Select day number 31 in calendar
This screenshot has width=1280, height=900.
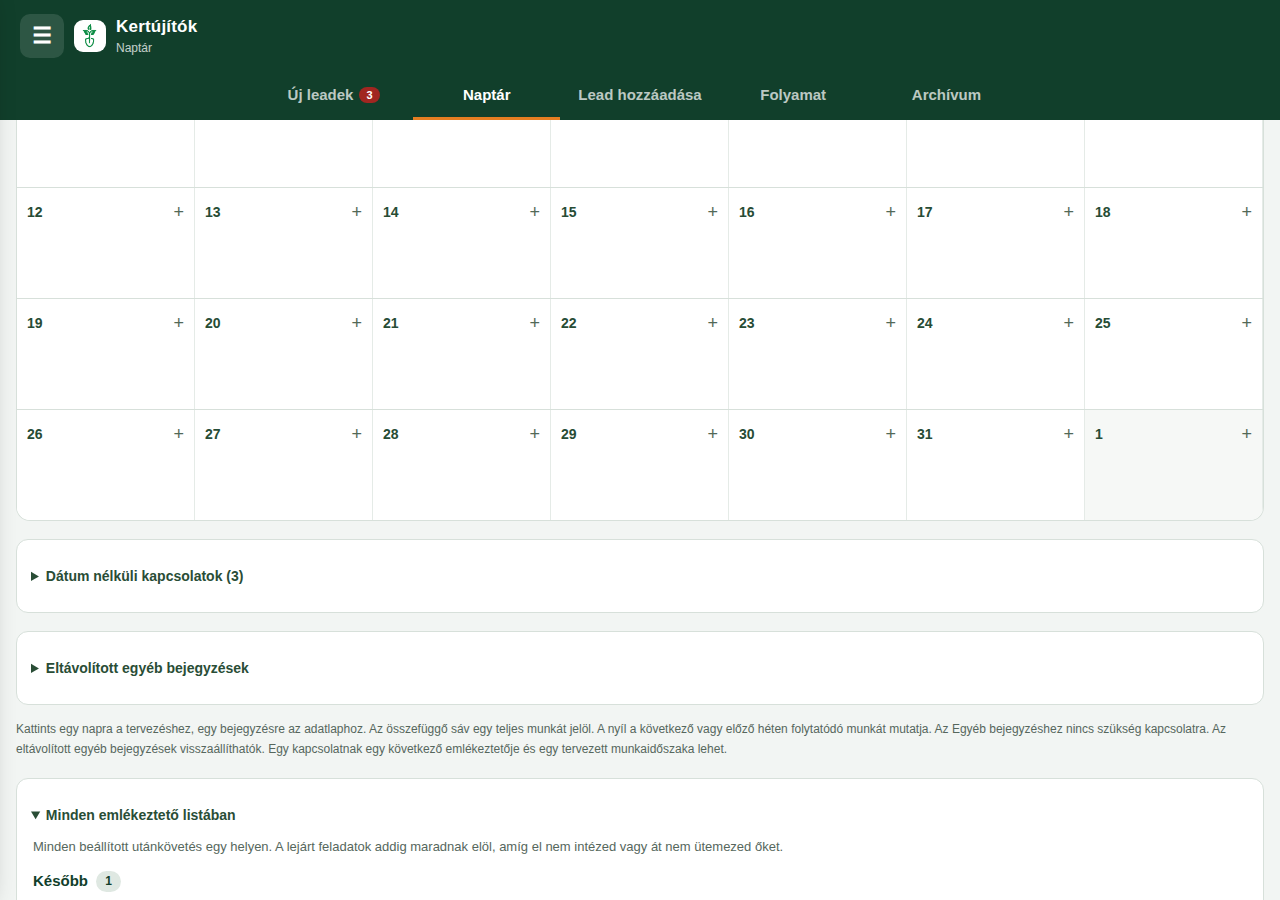pos(925,434)
